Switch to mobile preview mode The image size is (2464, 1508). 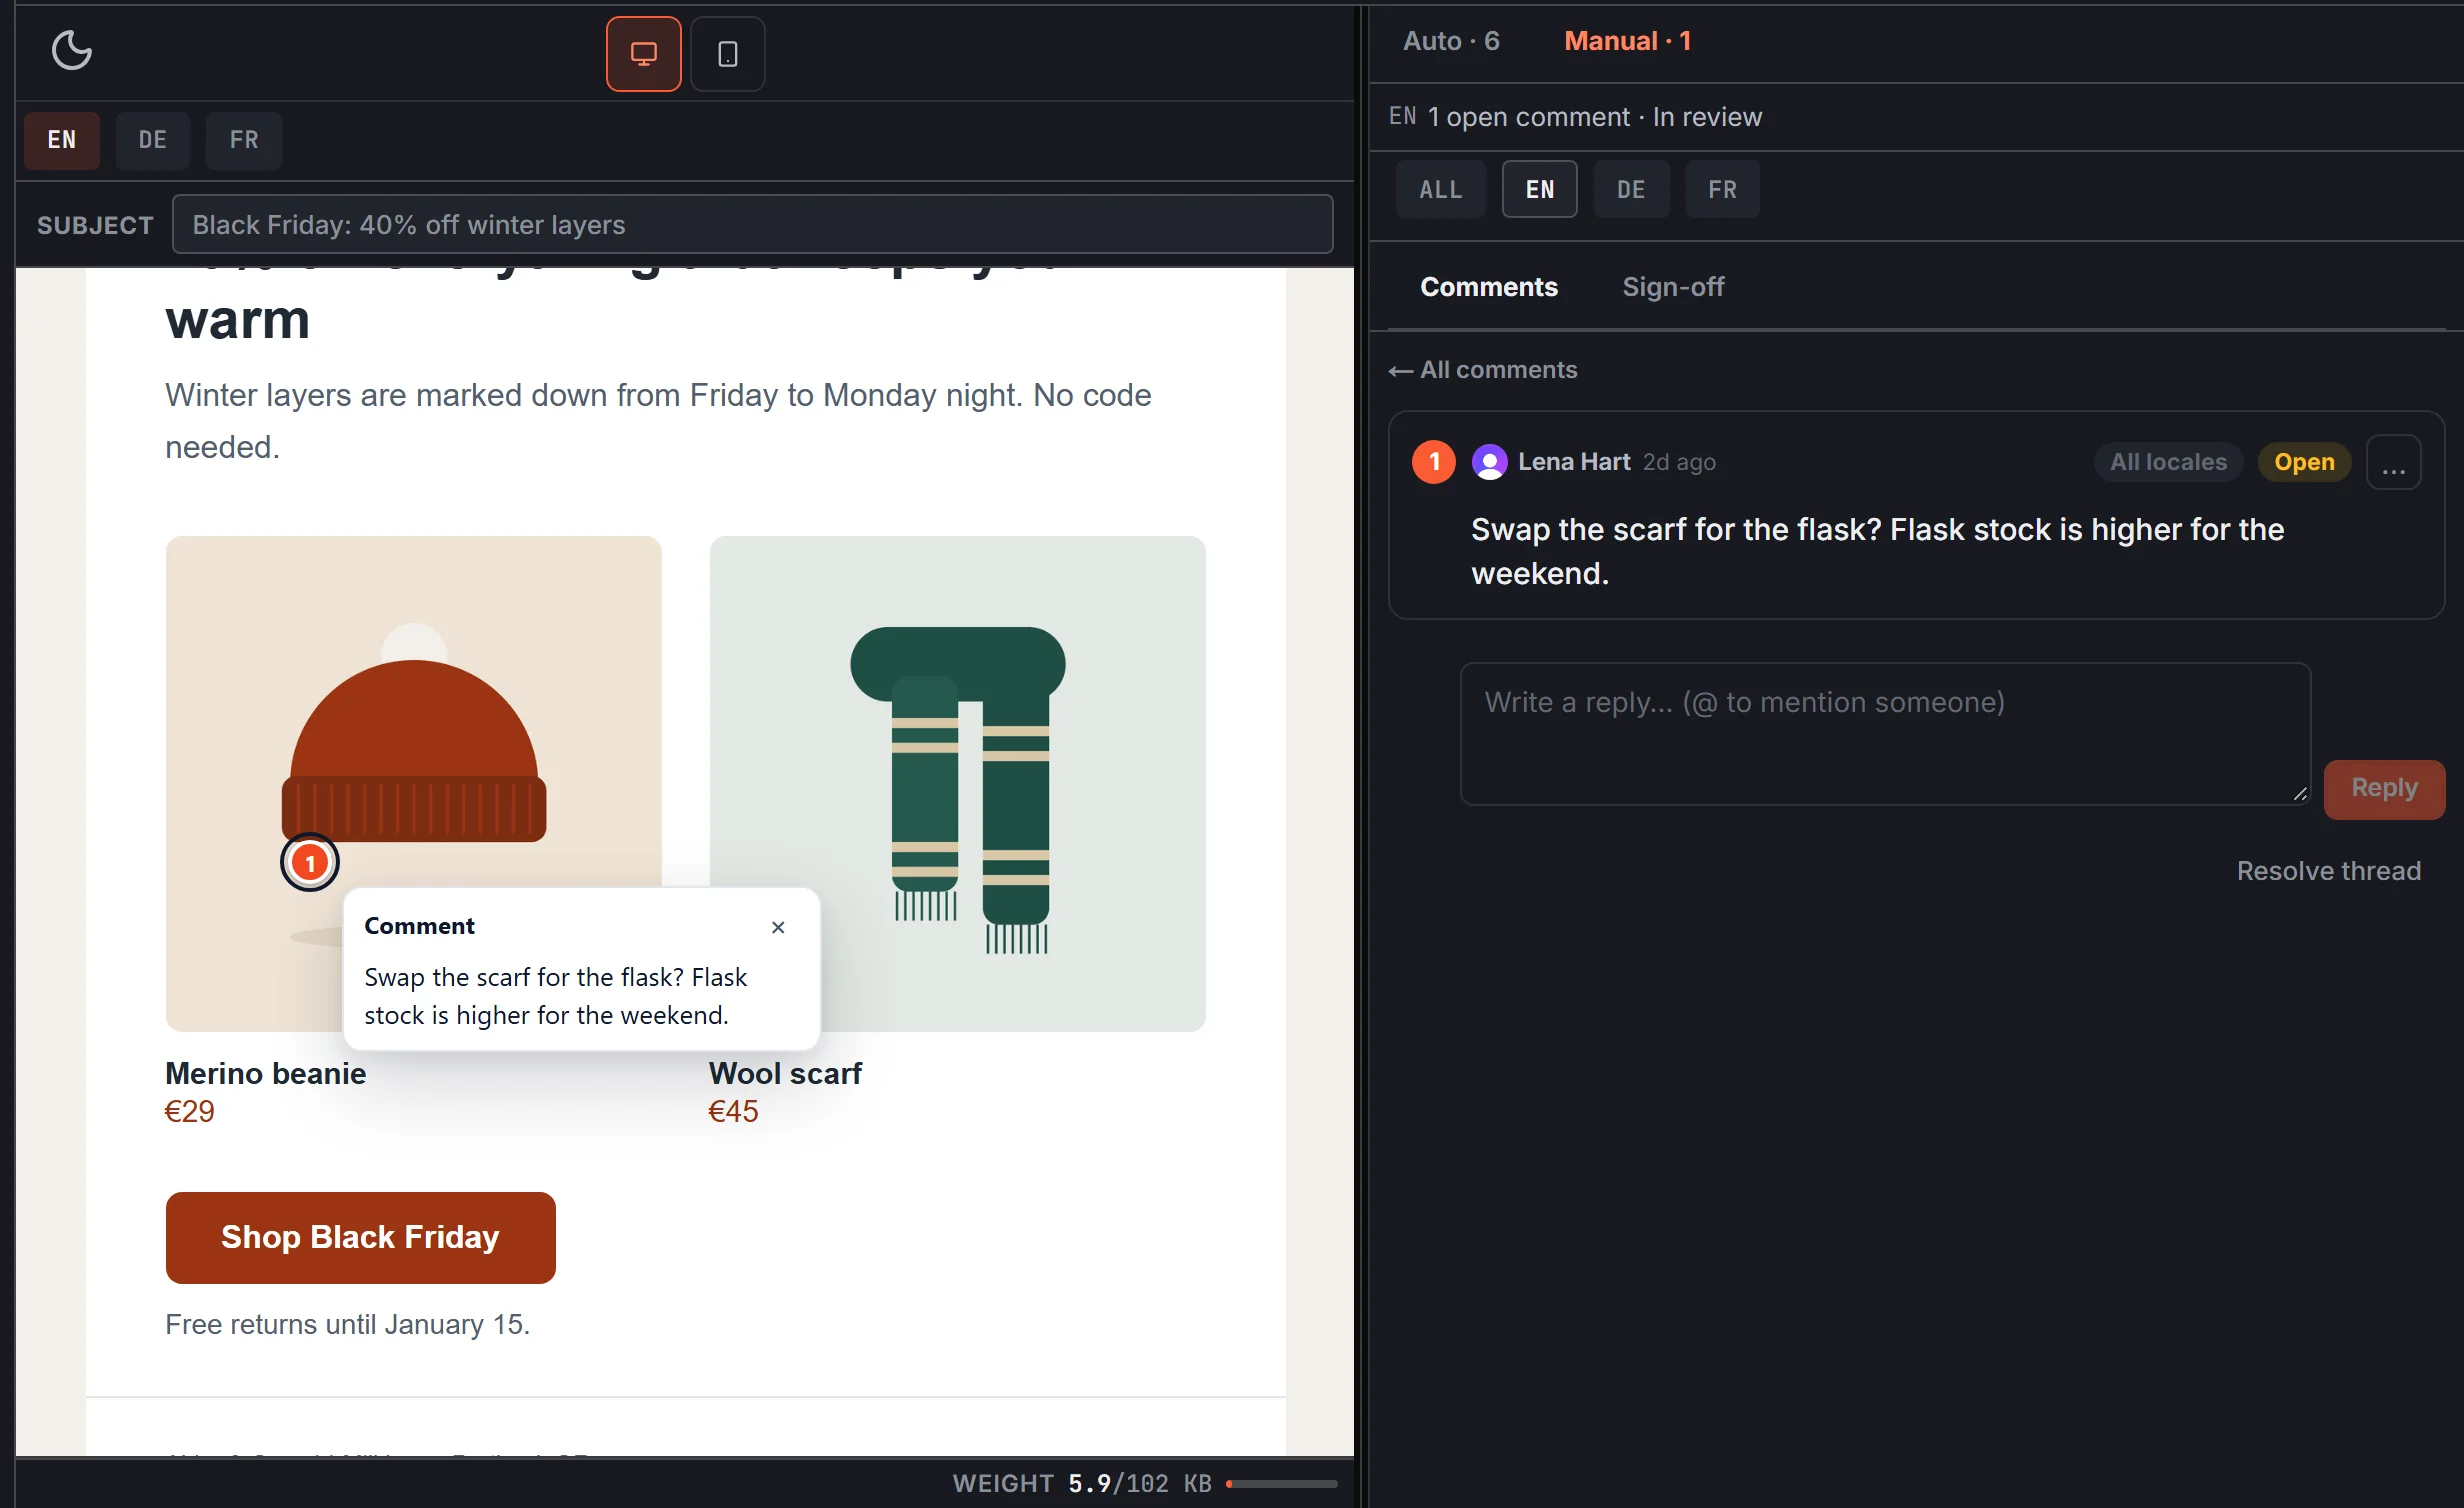pos(727,54)
